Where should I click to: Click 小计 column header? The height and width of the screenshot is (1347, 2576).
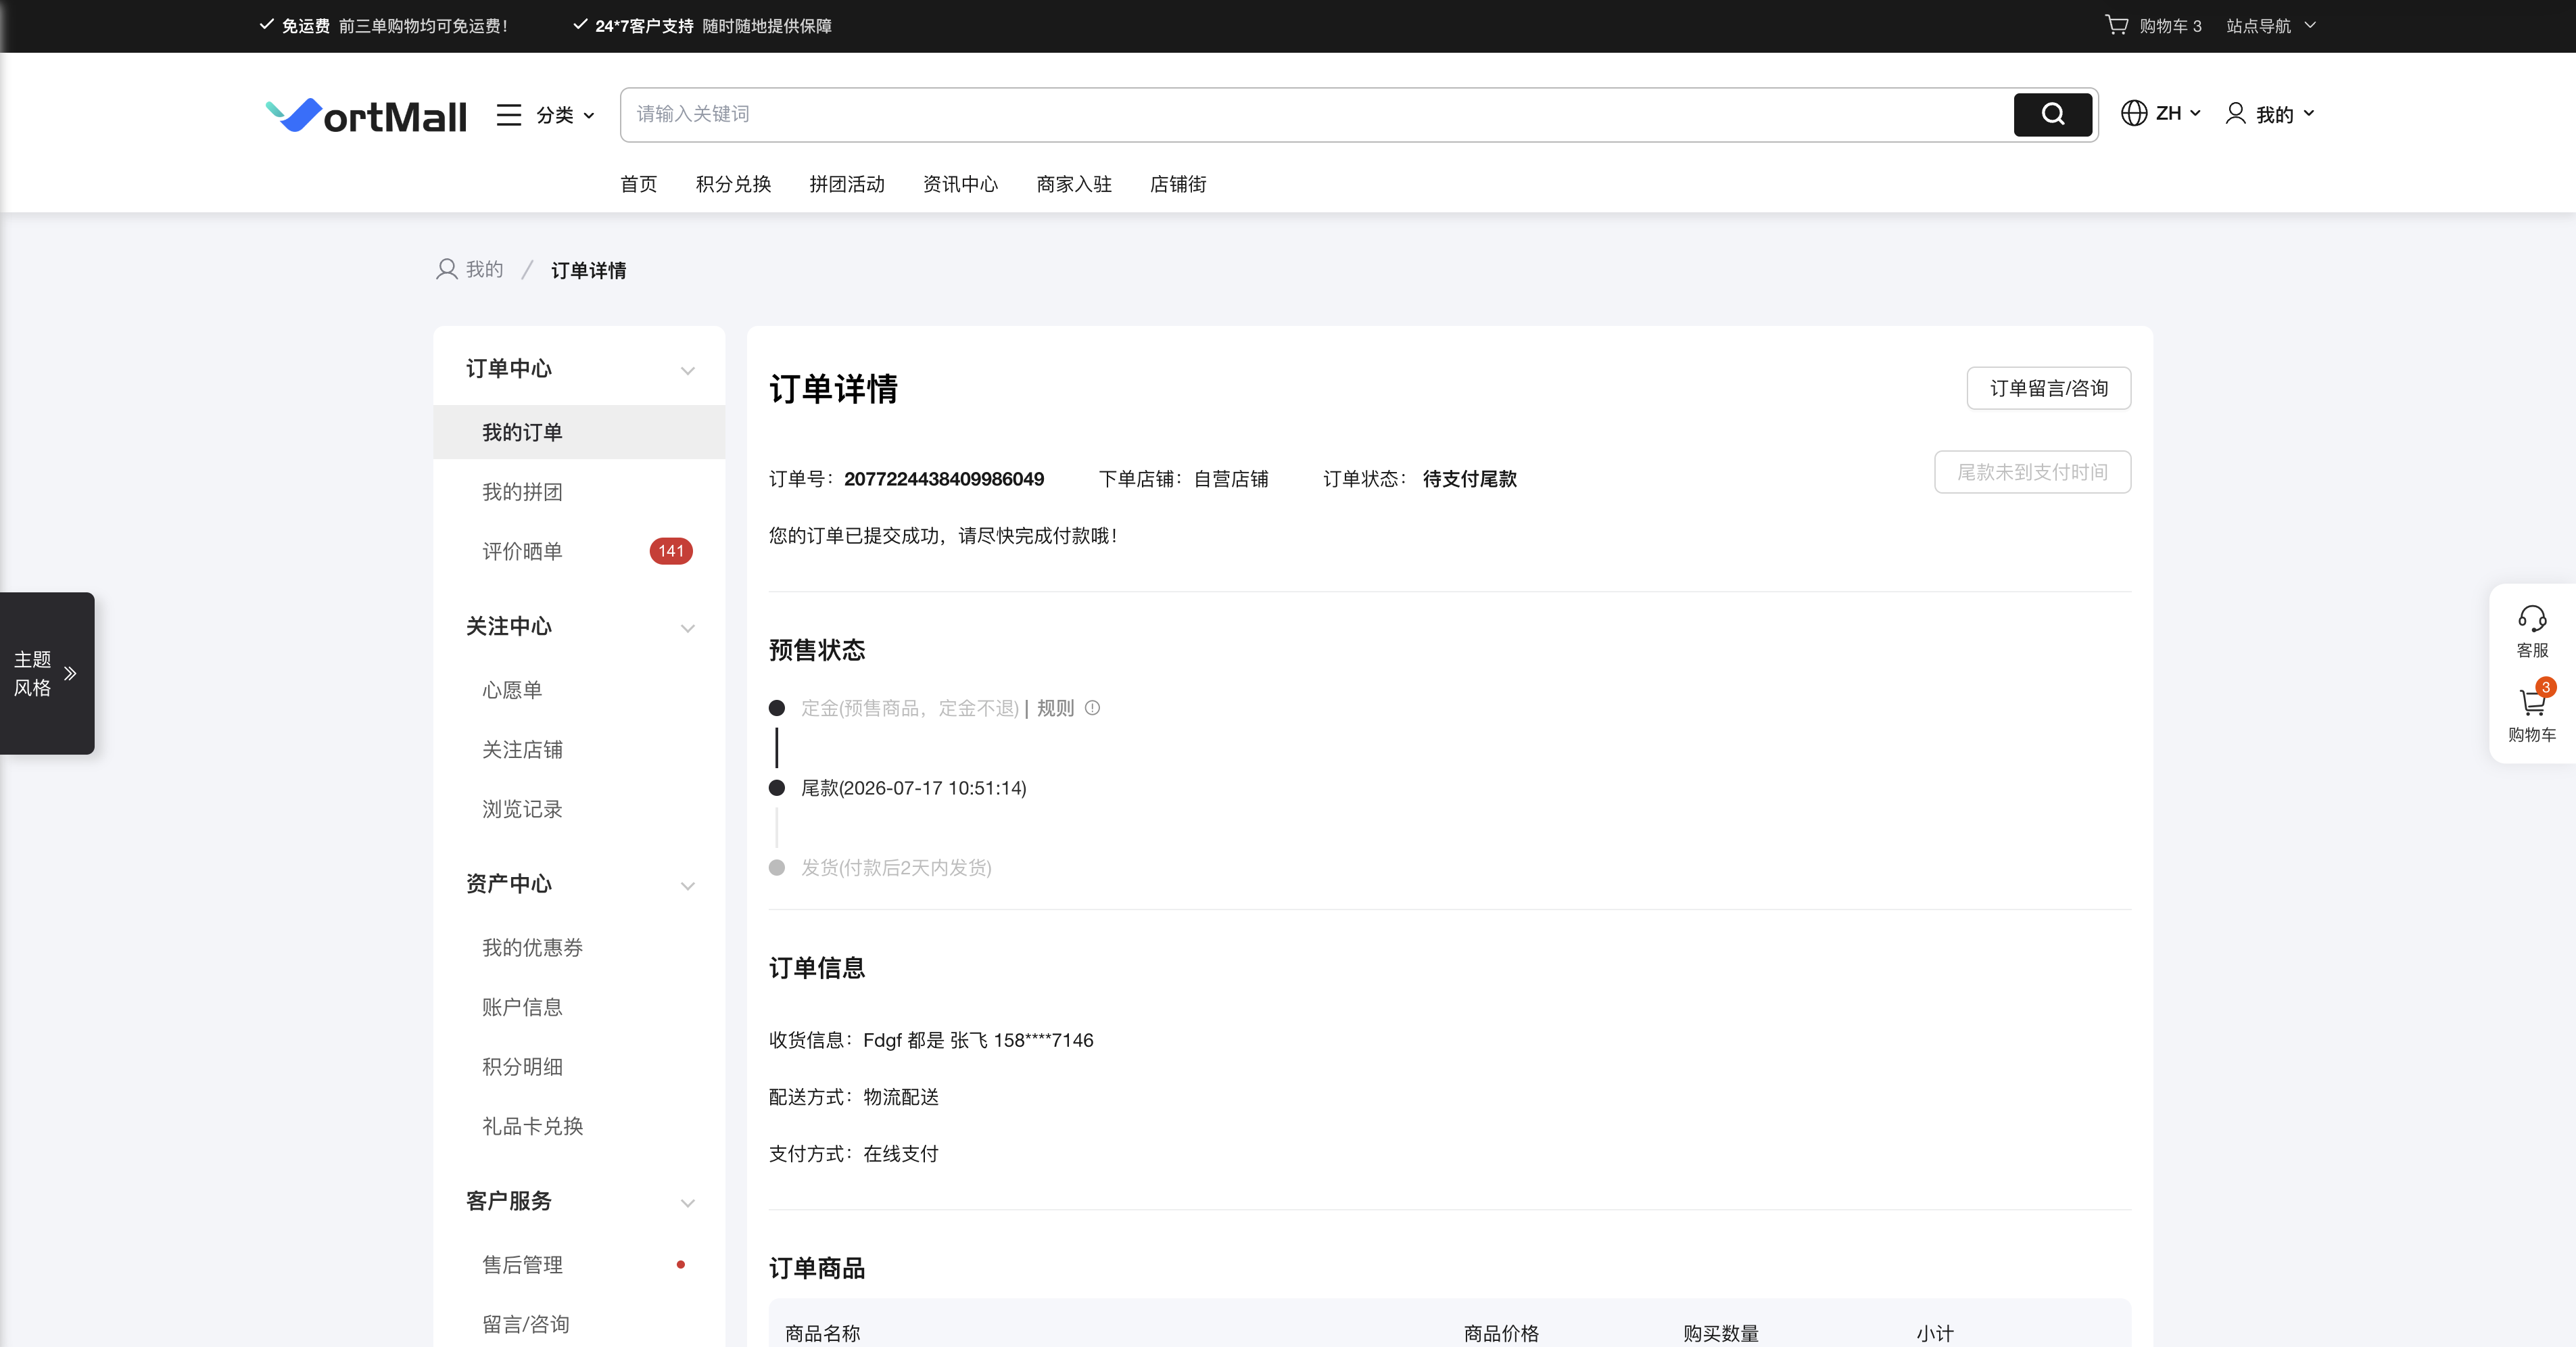pos(1935,1333)
